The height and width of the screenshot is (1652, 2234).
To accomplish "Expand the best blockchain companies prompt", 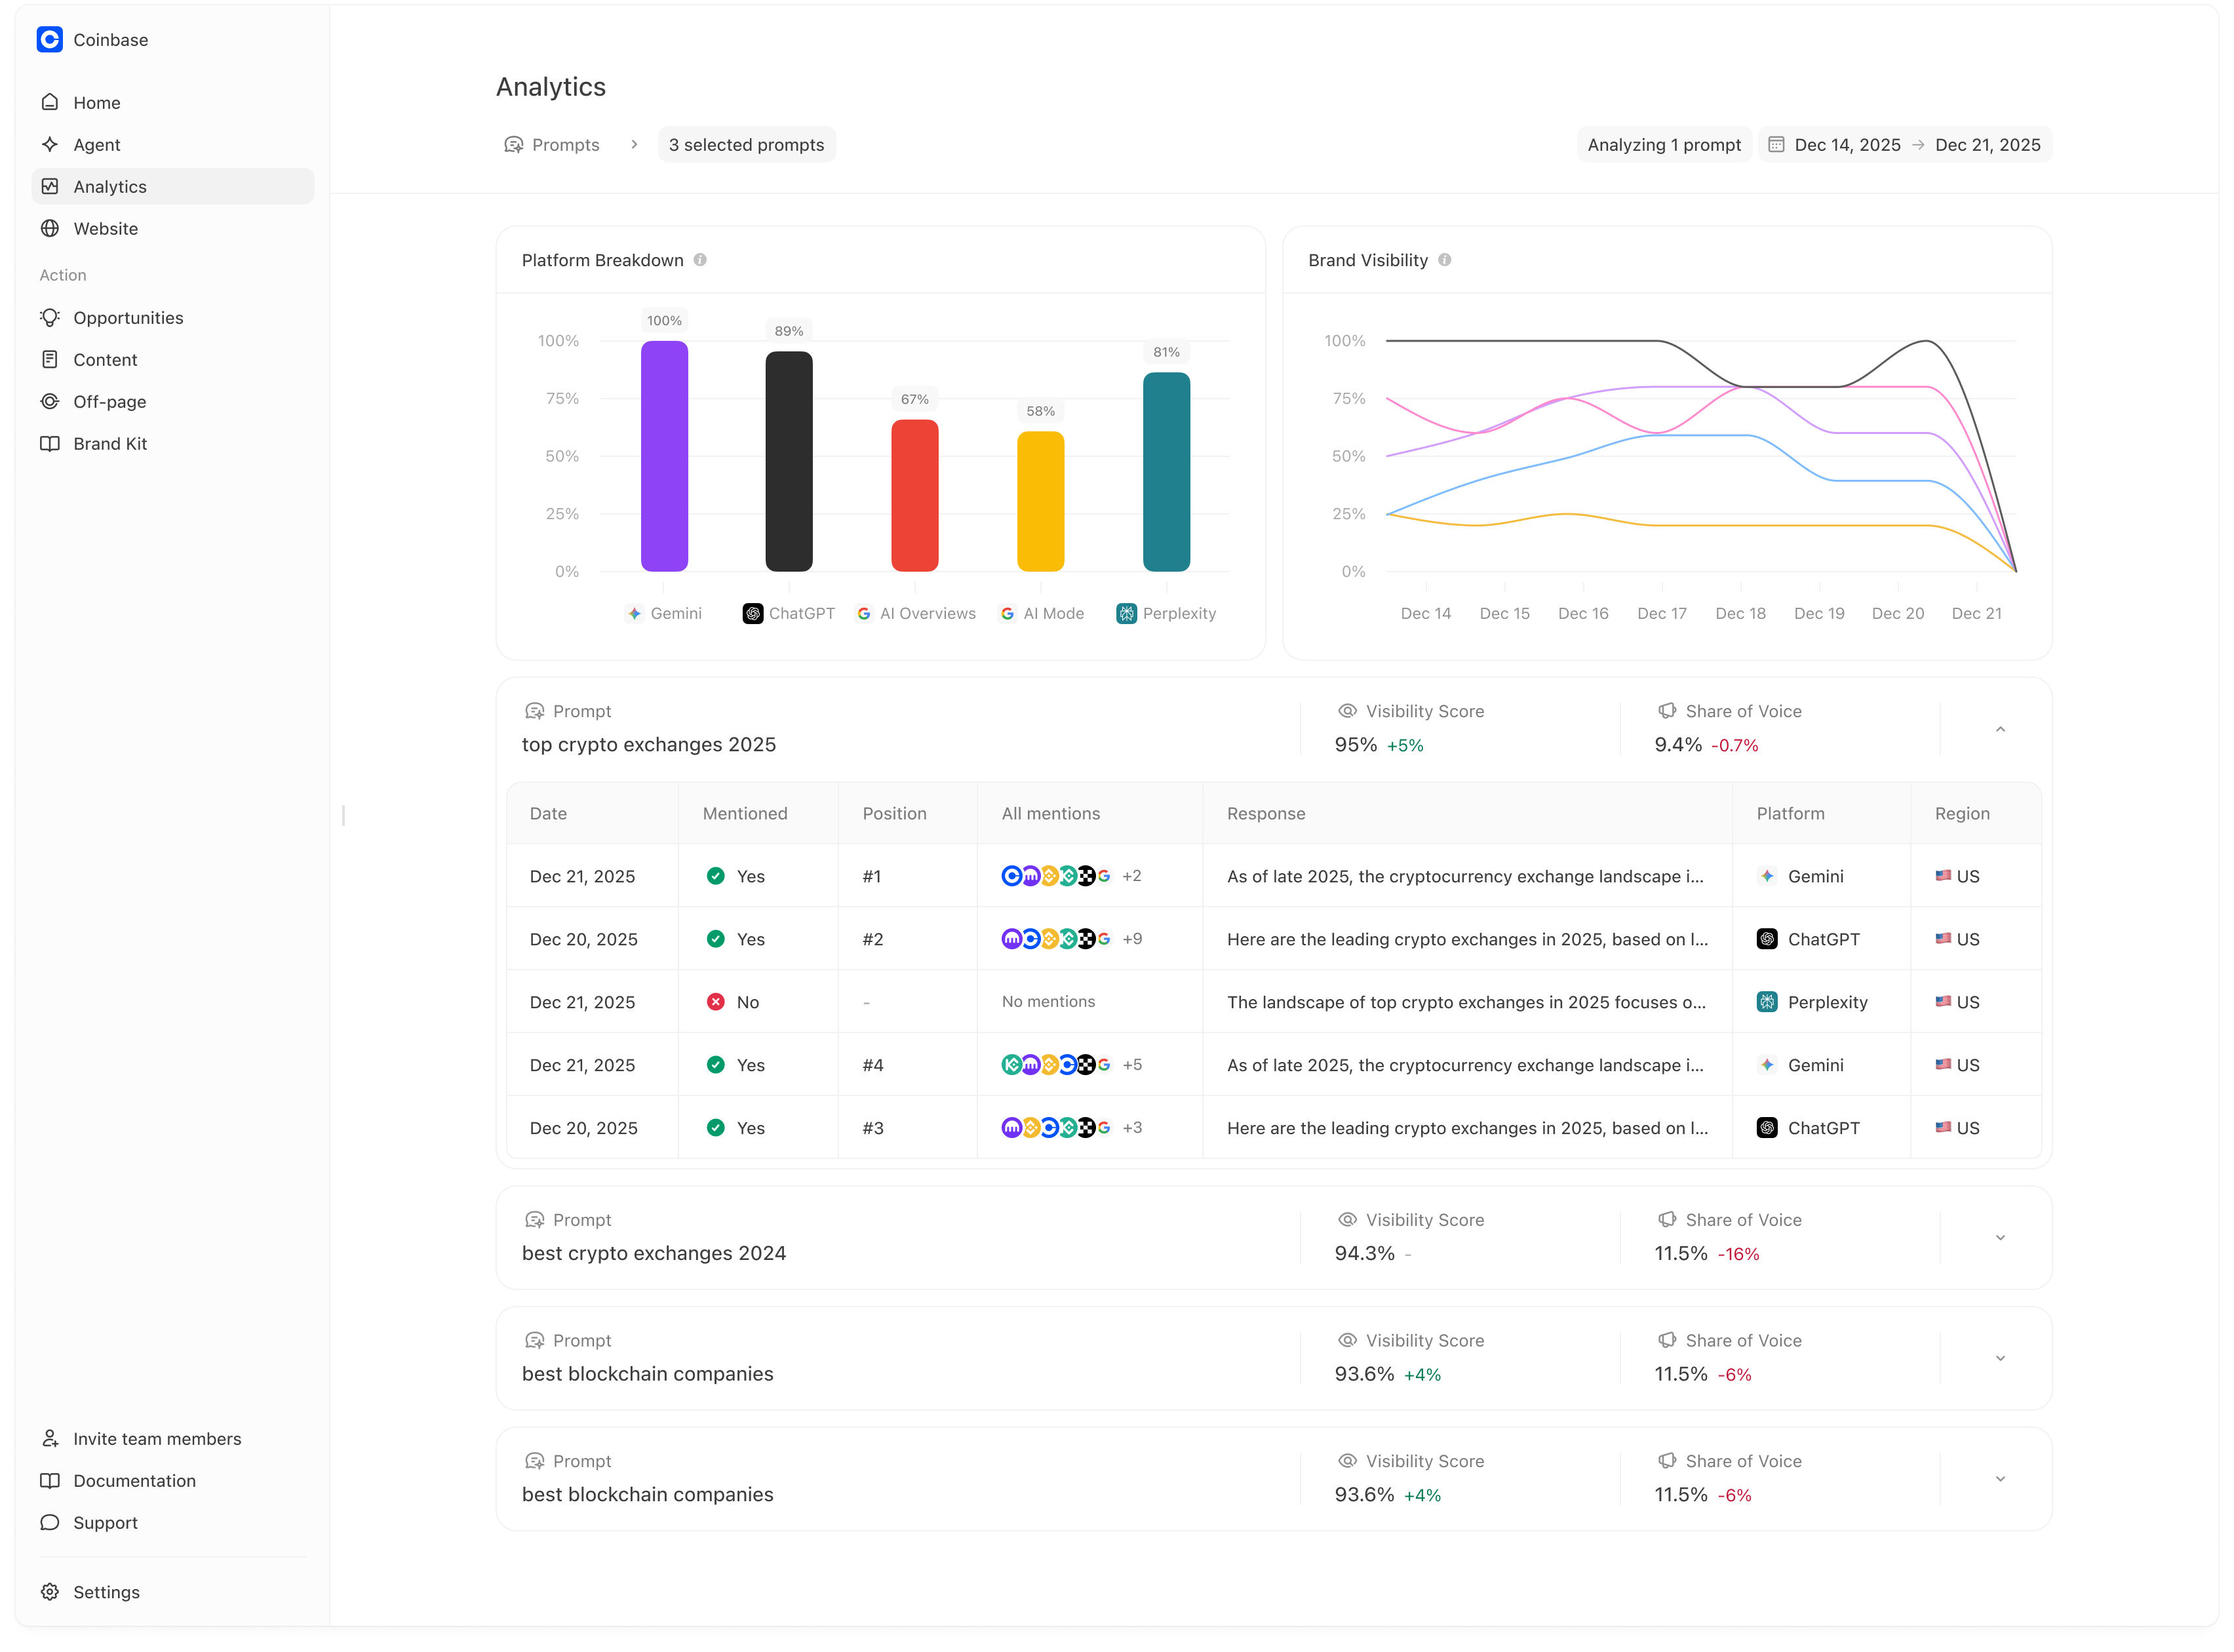I will click(2000, 1358).
